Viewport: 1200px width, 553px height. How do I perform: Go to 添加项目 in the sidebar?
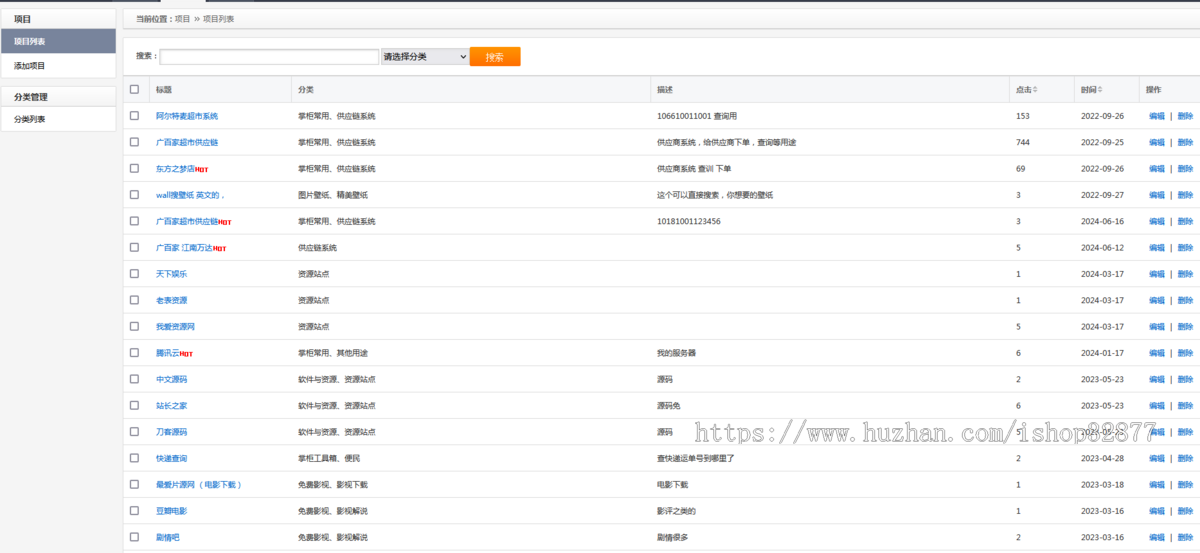58,66
